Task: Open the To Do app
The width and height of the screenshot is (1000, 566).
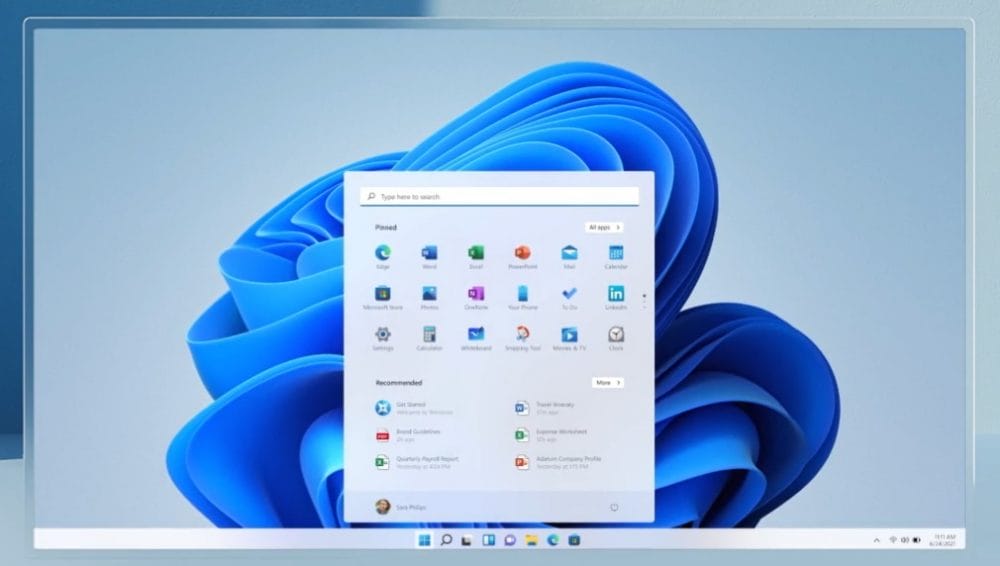Action: (x=569, y=297)
